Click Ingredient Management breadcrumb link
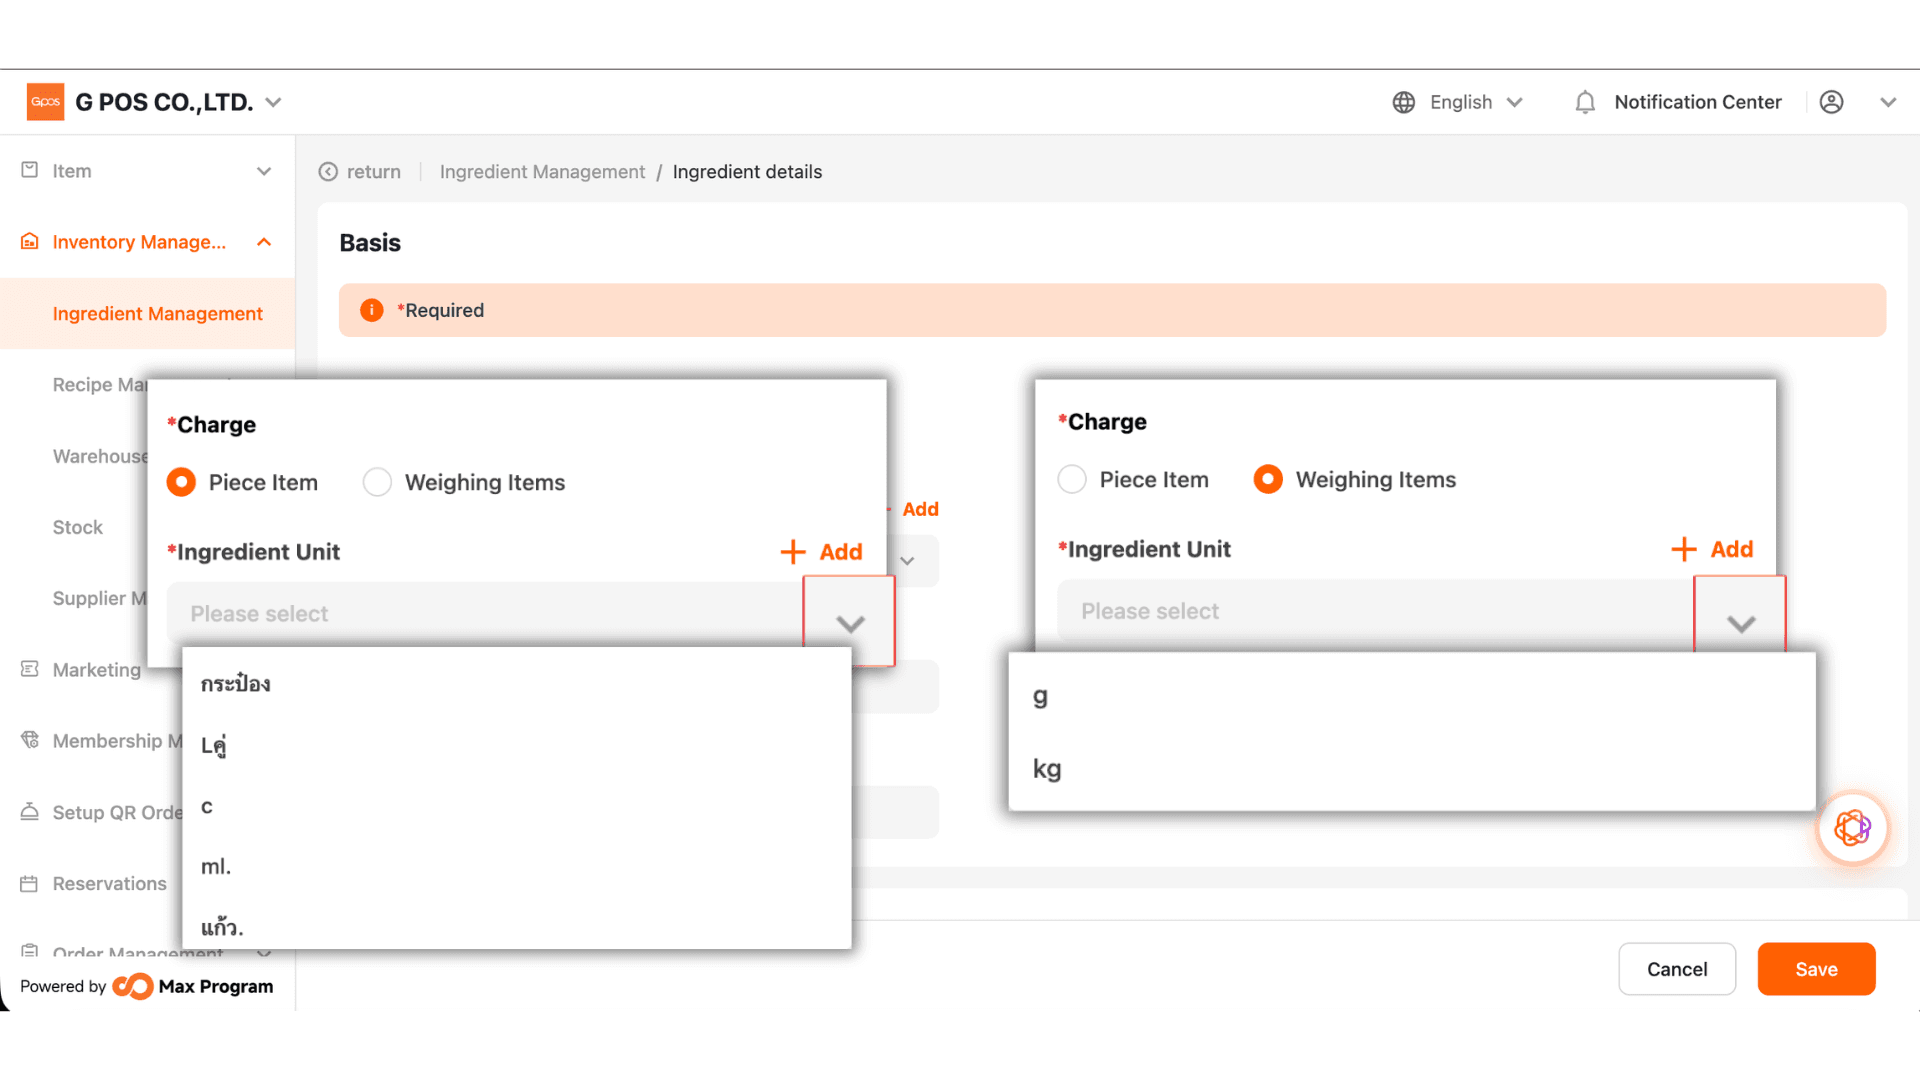This screenshot has height=1080, width=1920. [x=542, y=172]
